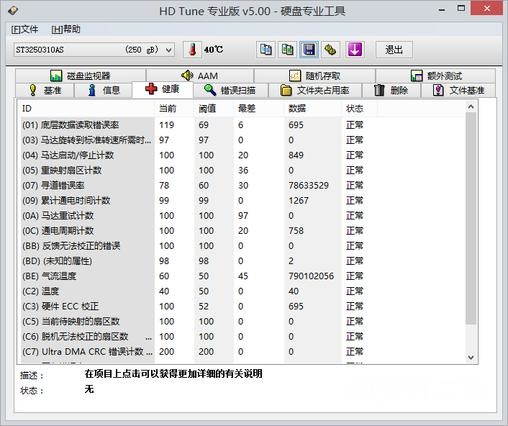Viewport: 508px width, 426px height.
Task: Copy info to clipboard toolbar icon
Action: (x=266, y=50)
